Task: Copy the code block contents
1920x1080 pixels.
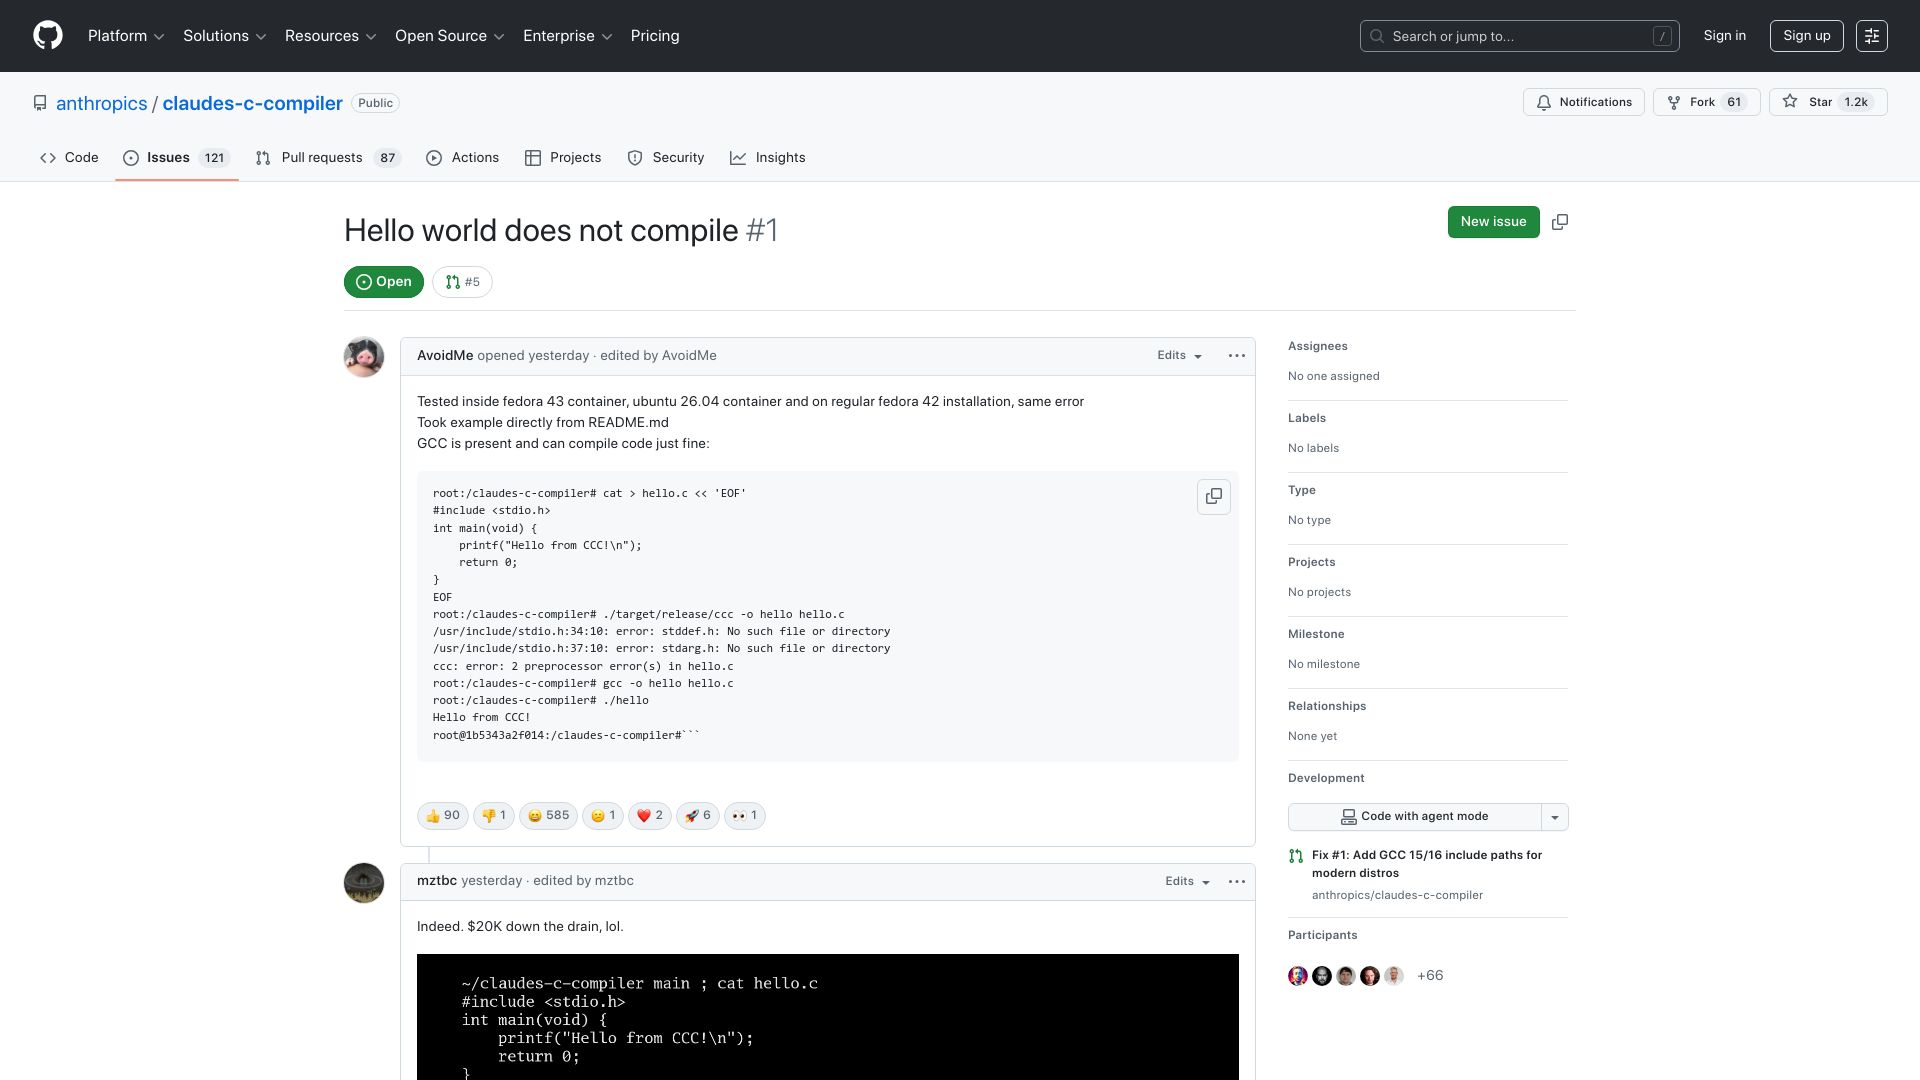Action: [x=1214, y=497]
